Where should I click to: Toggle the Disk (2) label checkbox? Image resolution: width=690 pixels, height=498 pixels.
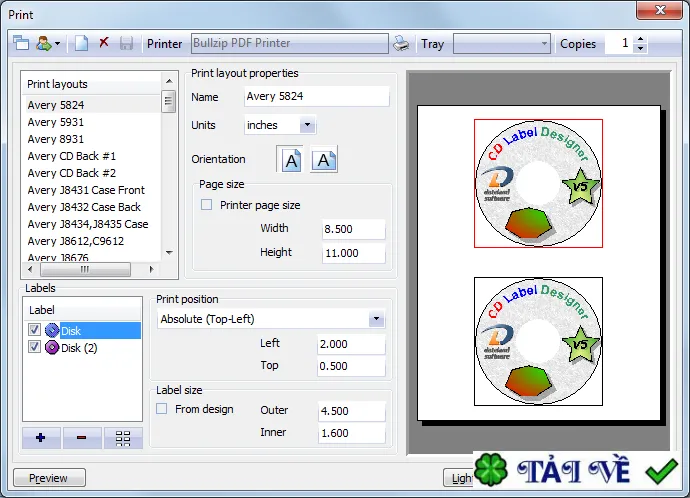34,347
